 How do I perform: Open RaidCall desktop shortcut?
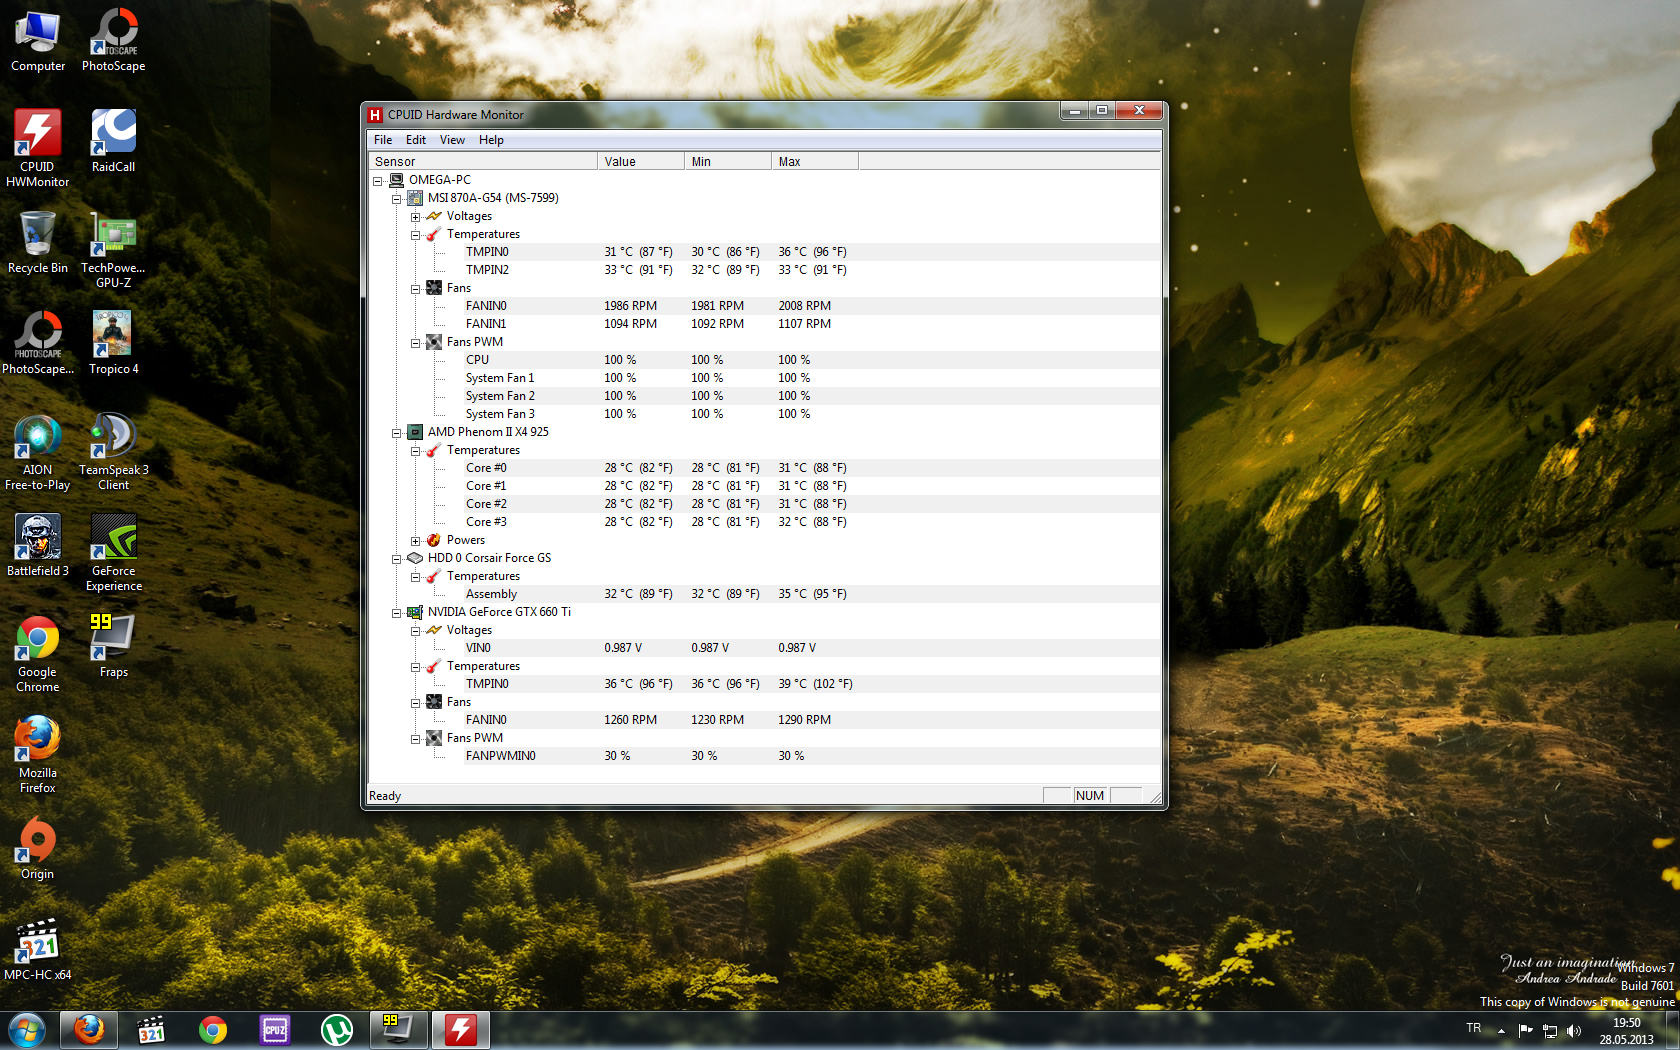coord(114,141)
